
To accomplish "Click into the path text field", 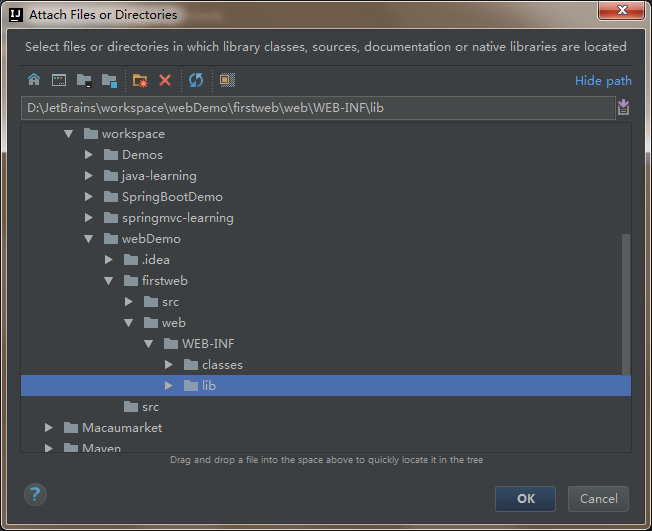I will [318, 108].
